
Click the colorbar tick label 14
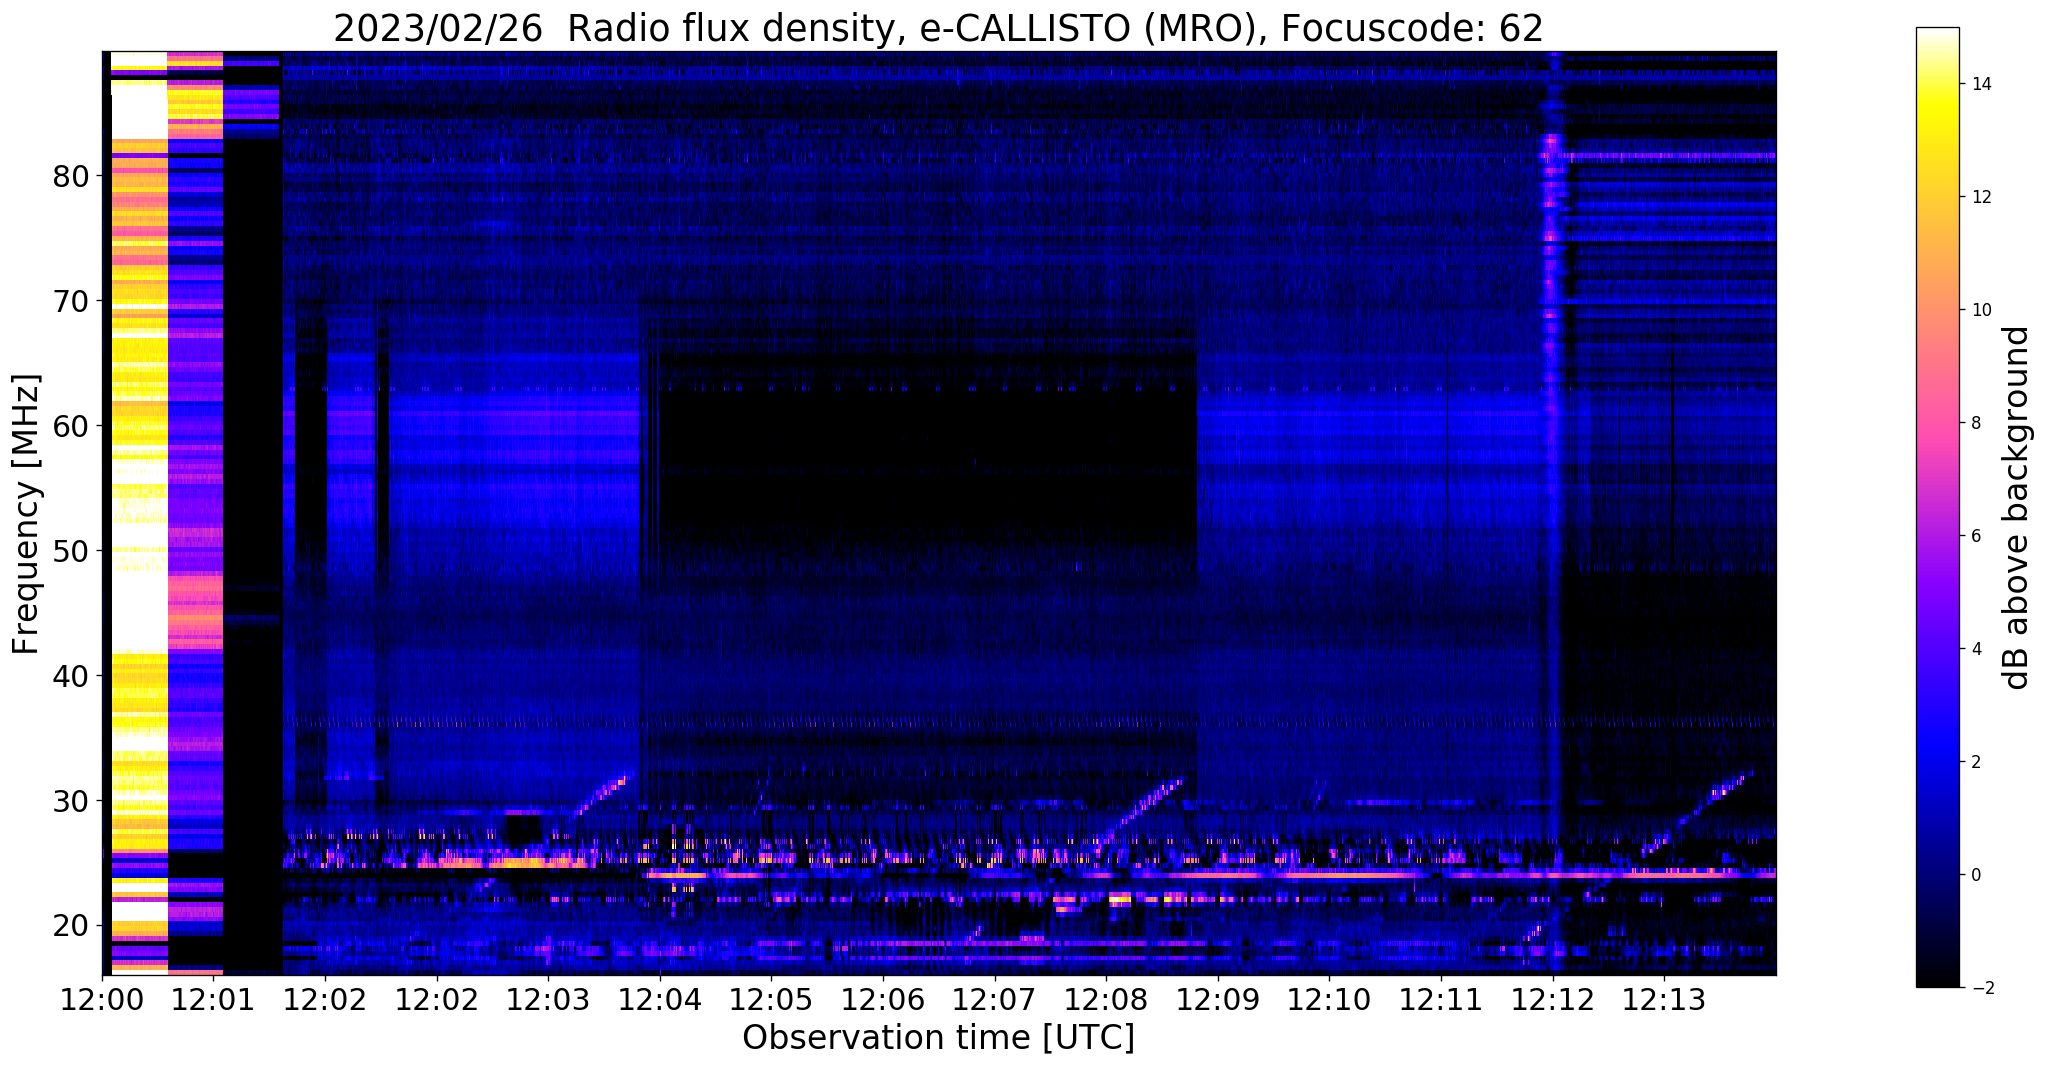1980,84
